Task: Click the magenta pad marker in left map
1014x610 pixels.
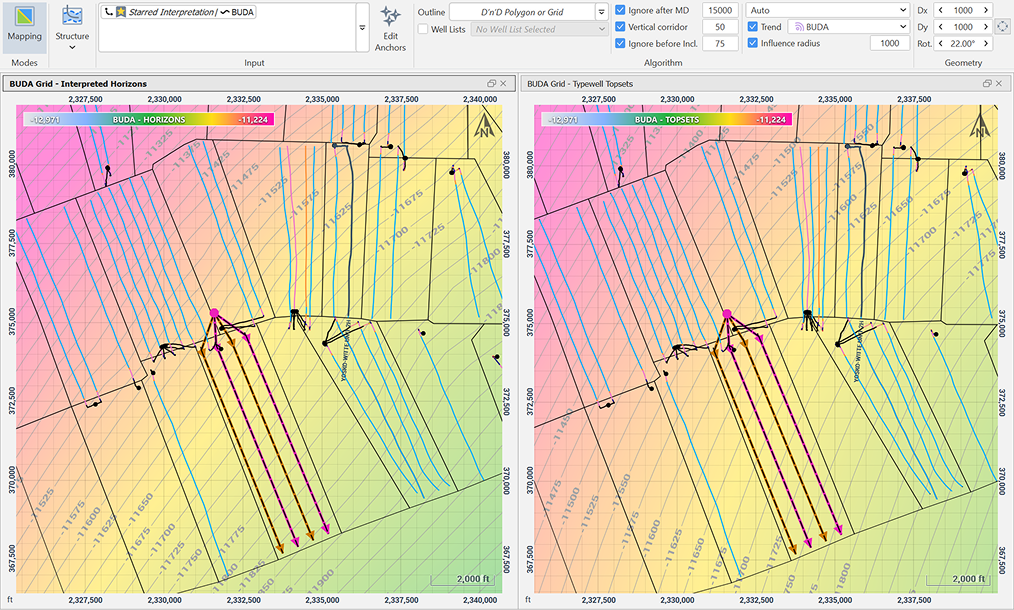Action: click(x=214, y=313)
